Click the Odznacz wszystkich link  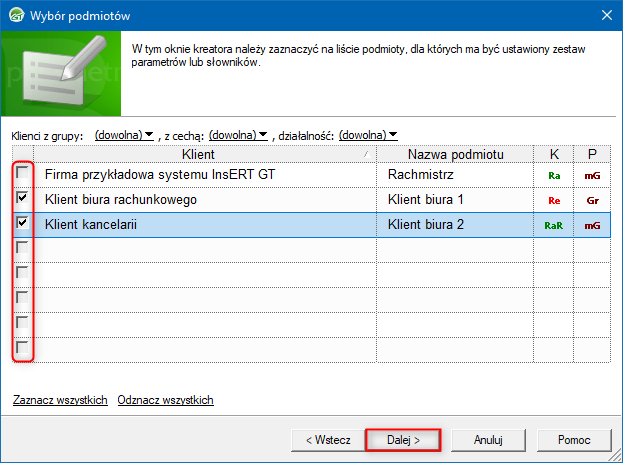click(x=165, y=400)
